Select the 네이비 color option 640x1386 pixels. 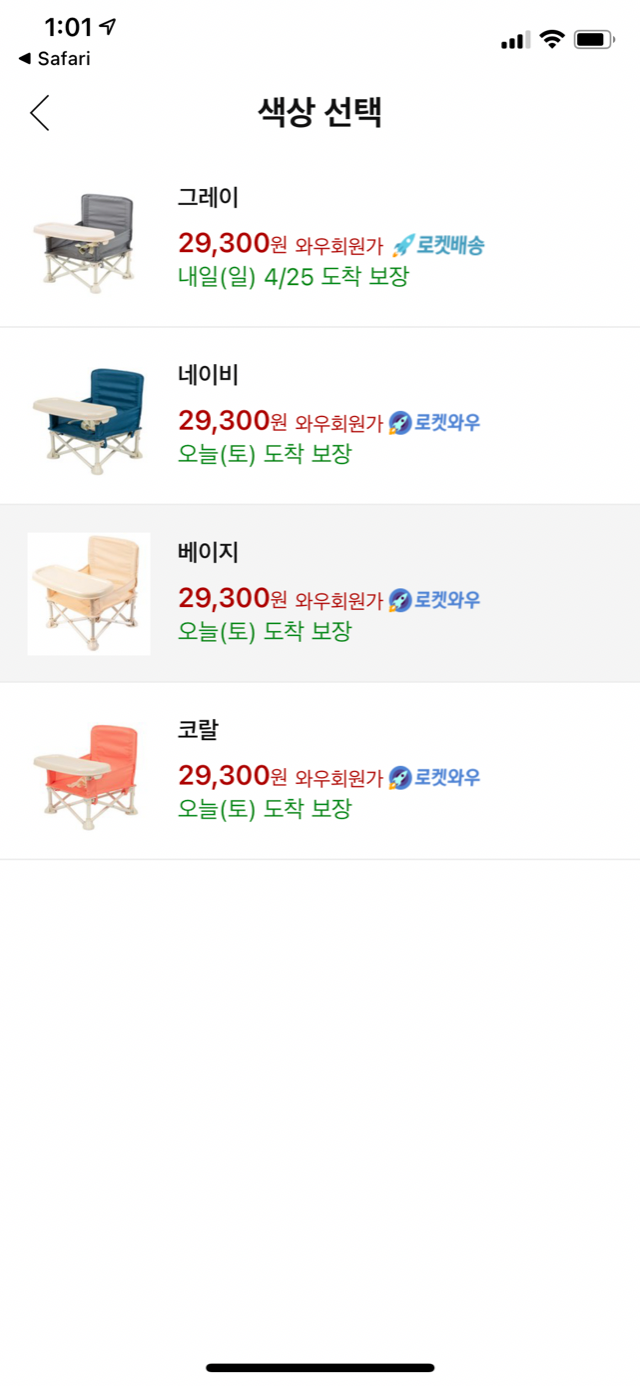[320, 416]
